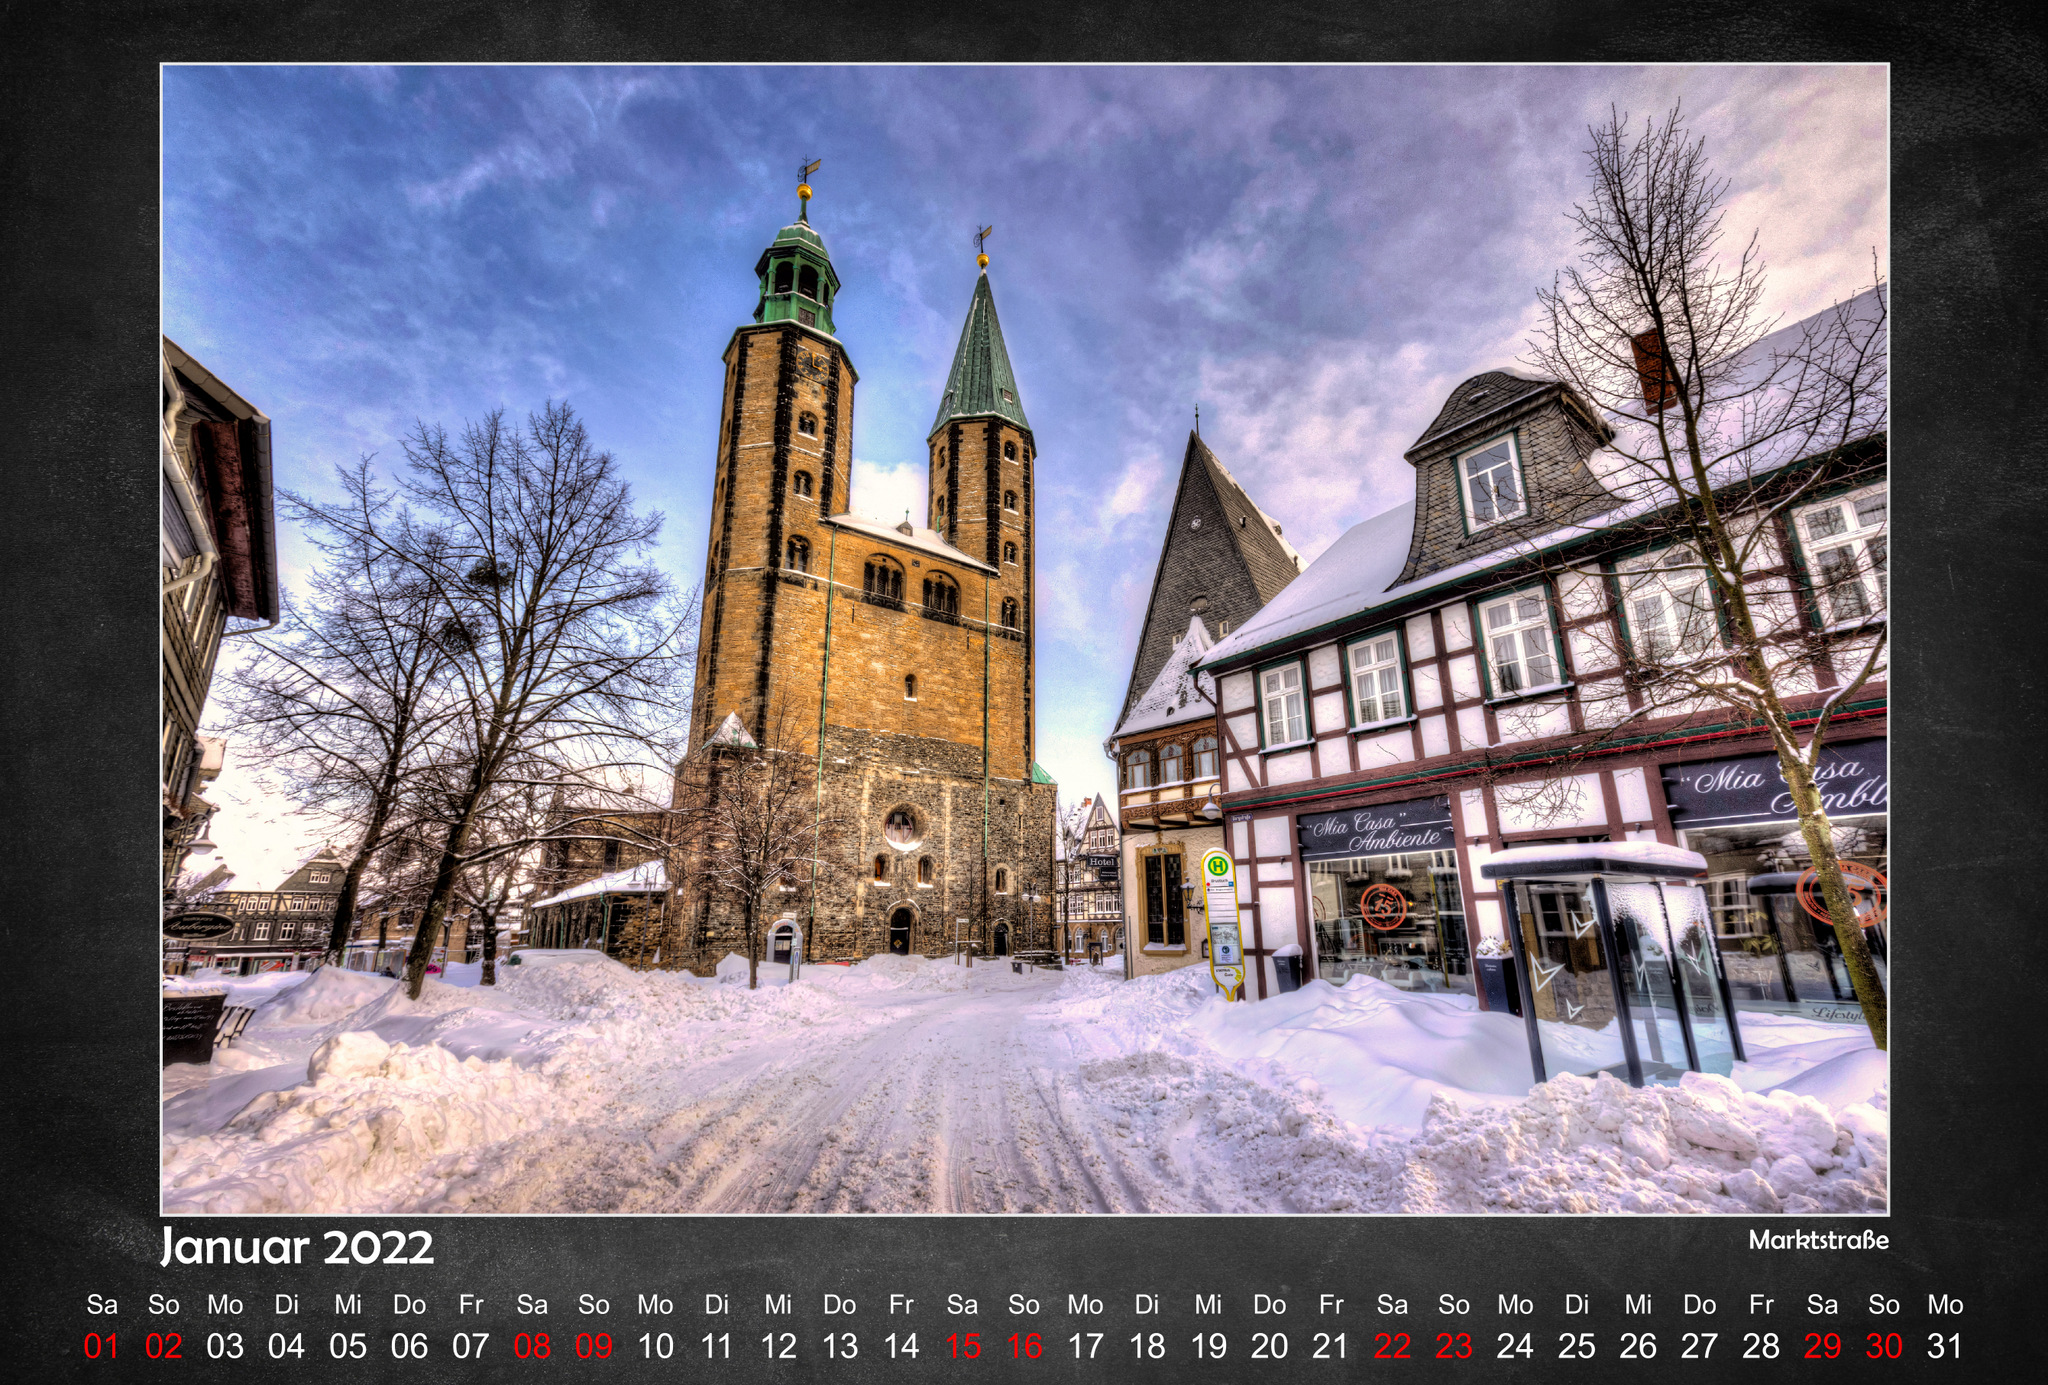Select date 21 in the calendar row
2048x1385 pixels.
pyautogui.click(x=1331, y=1347)
